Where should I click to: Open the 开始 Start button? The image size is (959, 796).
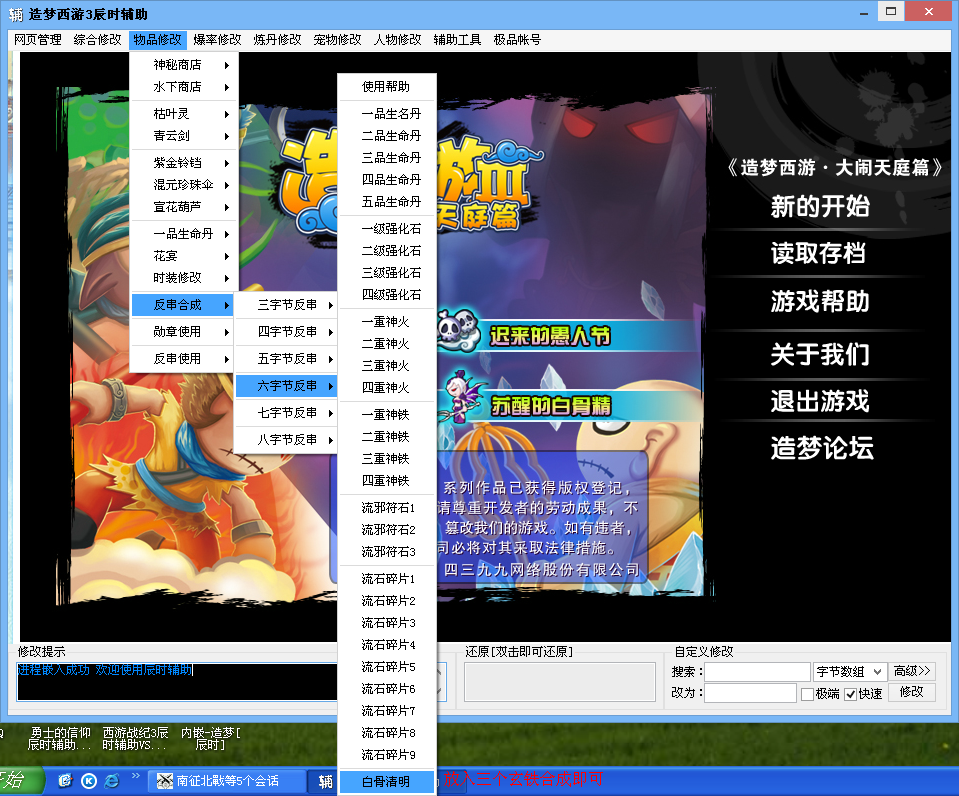[x=20, y=781]
